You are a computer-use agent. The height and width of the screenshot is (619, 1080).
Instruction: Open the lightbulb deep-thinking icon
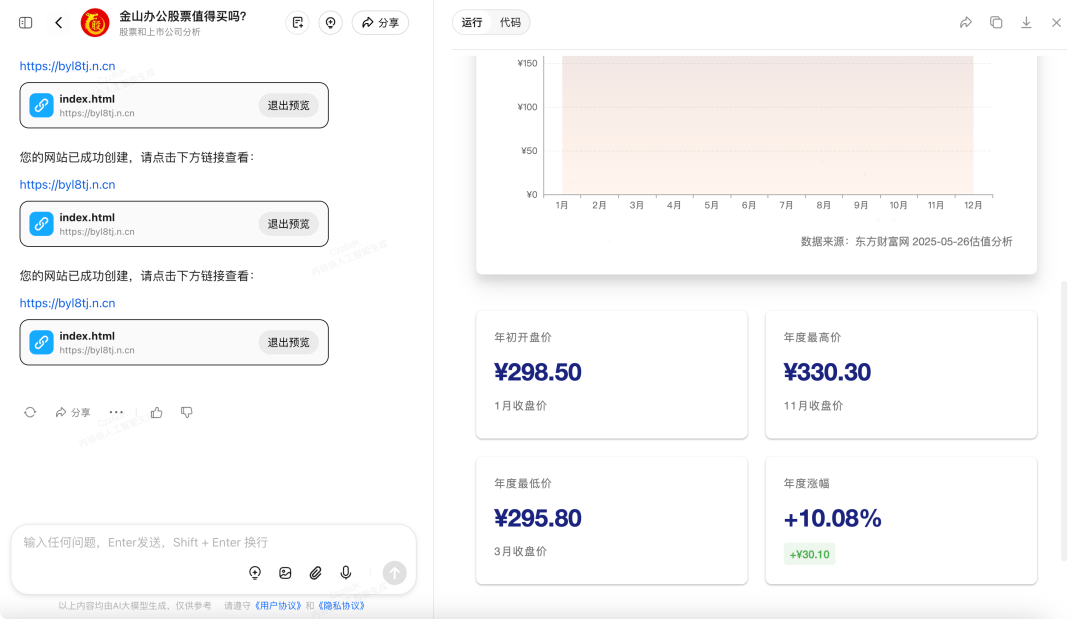point(255,573)
